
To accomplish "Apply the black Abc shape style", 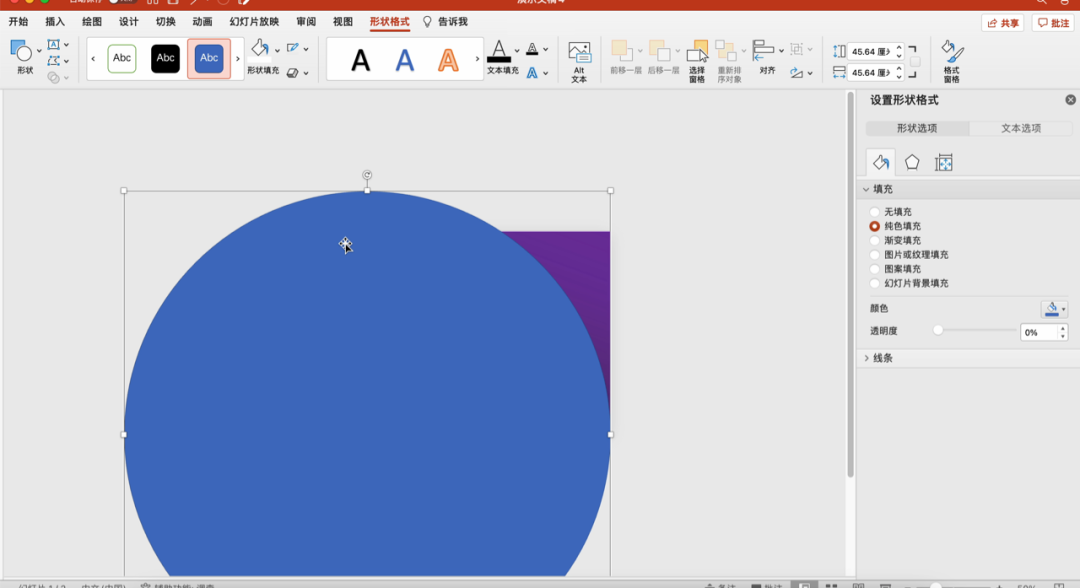I will point(165,59).
